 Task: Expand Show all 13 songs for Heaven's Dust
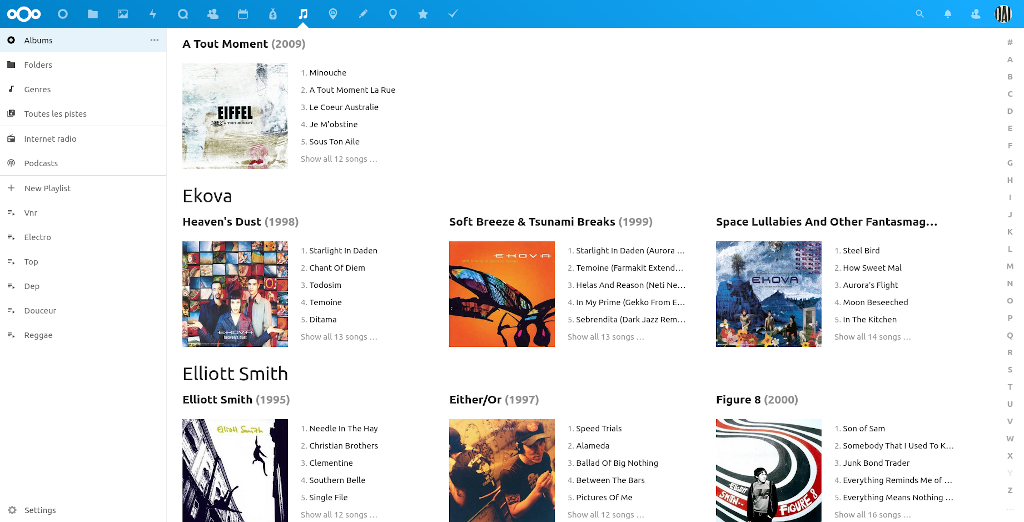339,337
